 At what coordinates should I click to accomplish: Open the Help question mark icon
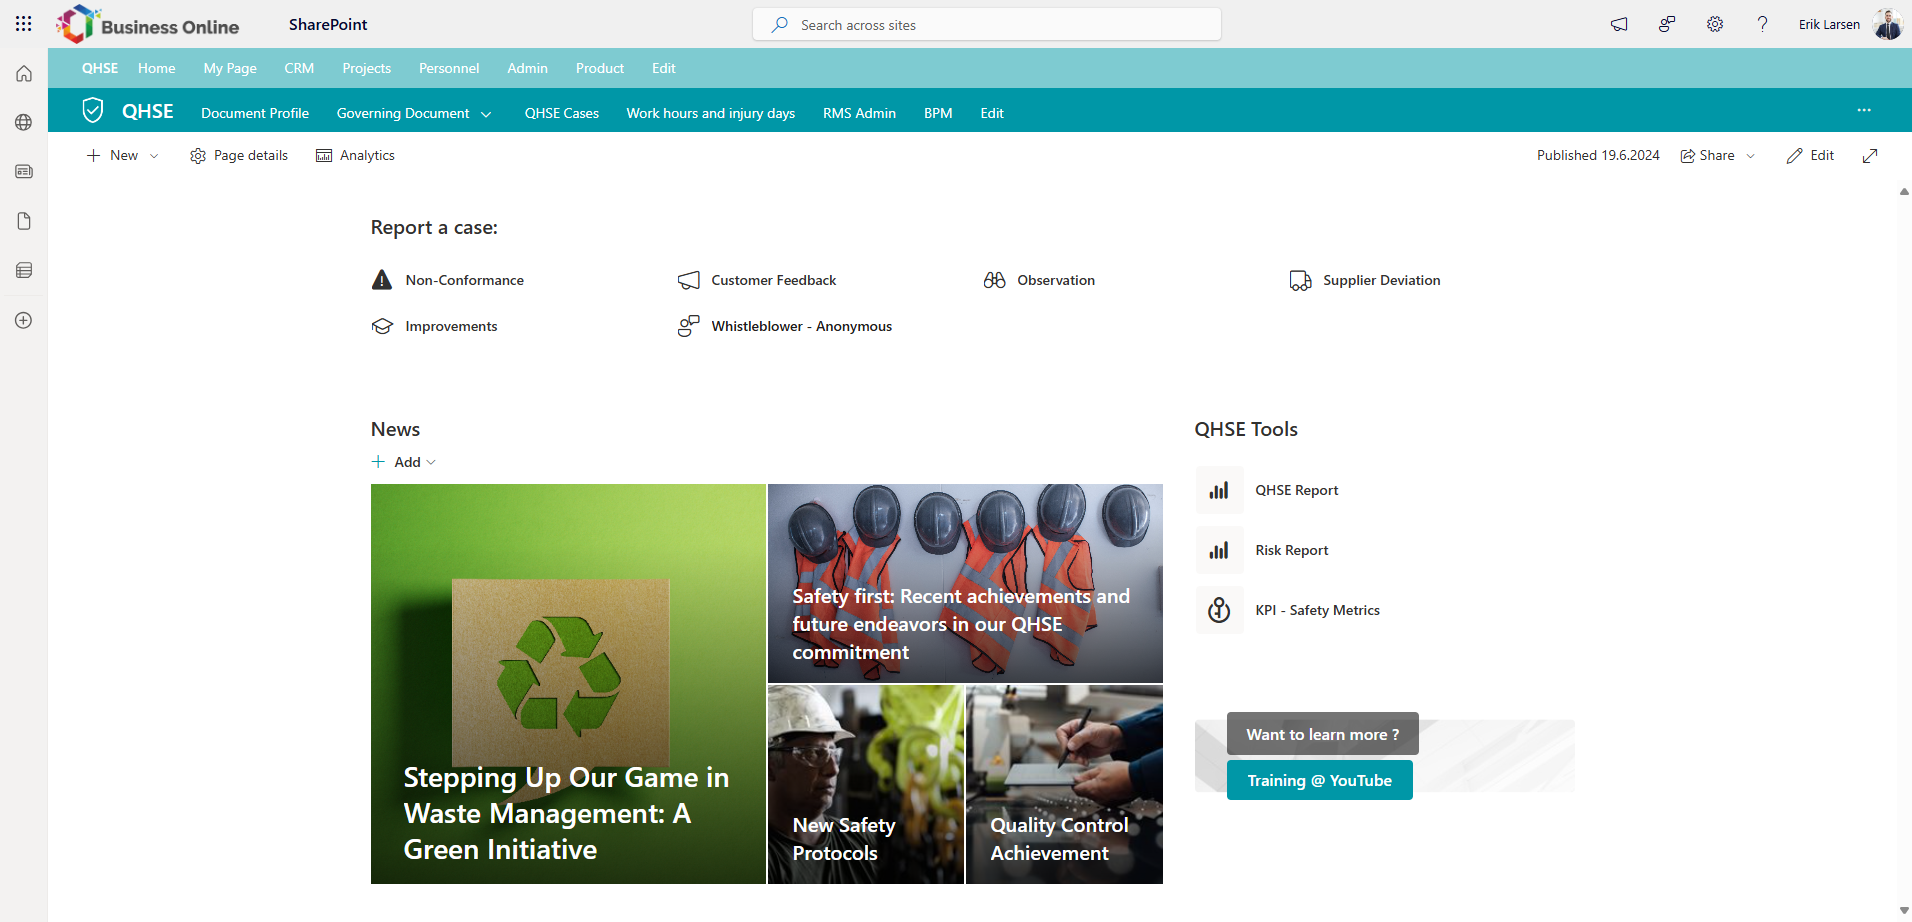1763,24
